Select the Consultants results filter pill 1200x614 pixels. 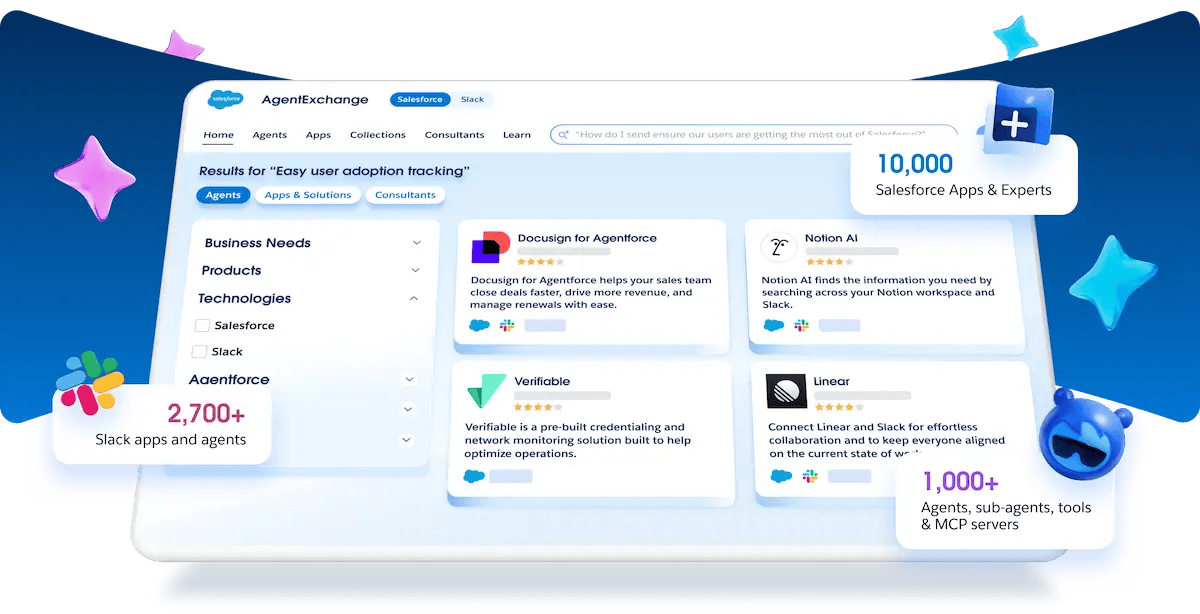pyautogui.click(x=405, y=195)
